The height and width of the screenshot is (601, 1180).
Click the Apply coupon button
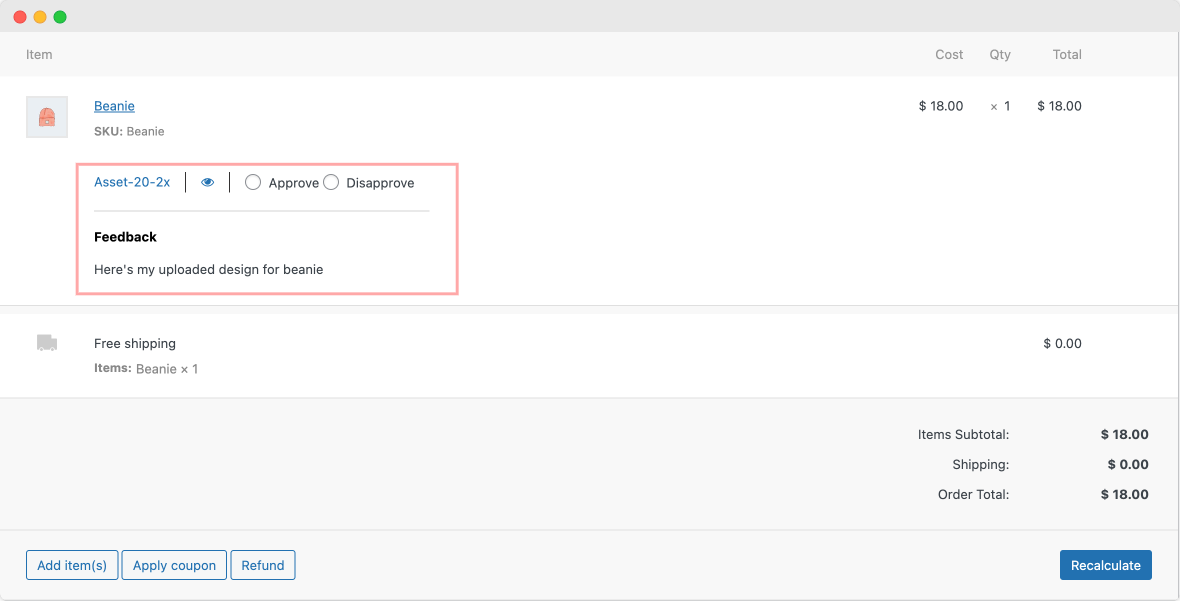[x=173, y=565]
